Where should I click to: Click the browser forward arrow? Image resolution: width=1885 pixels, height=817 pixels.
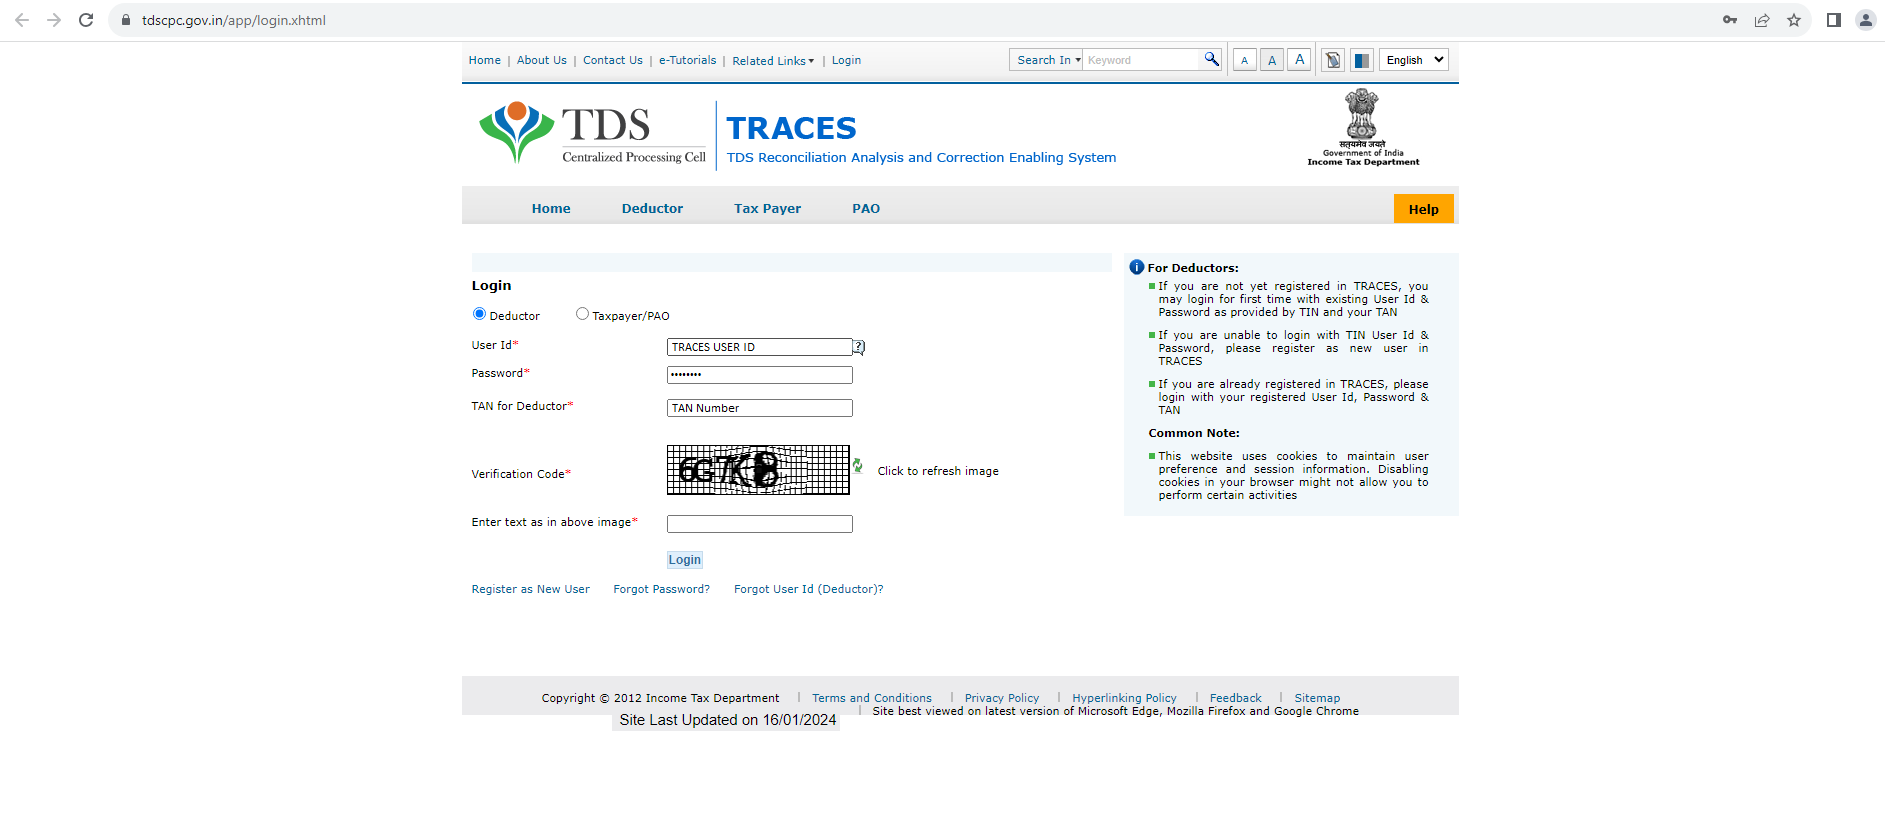[54, 20]
